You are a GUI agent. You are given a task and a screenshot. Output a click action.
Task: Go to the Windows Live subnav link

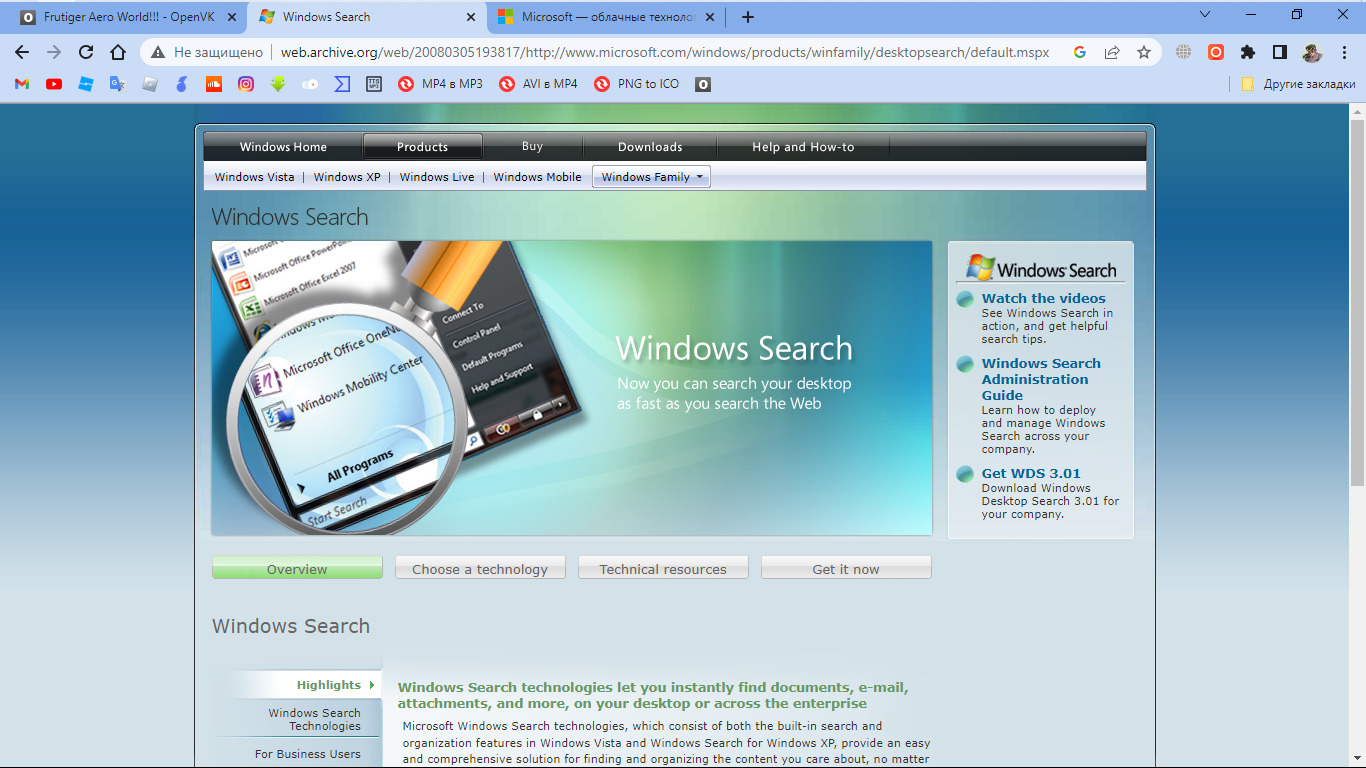click(437, 177)
